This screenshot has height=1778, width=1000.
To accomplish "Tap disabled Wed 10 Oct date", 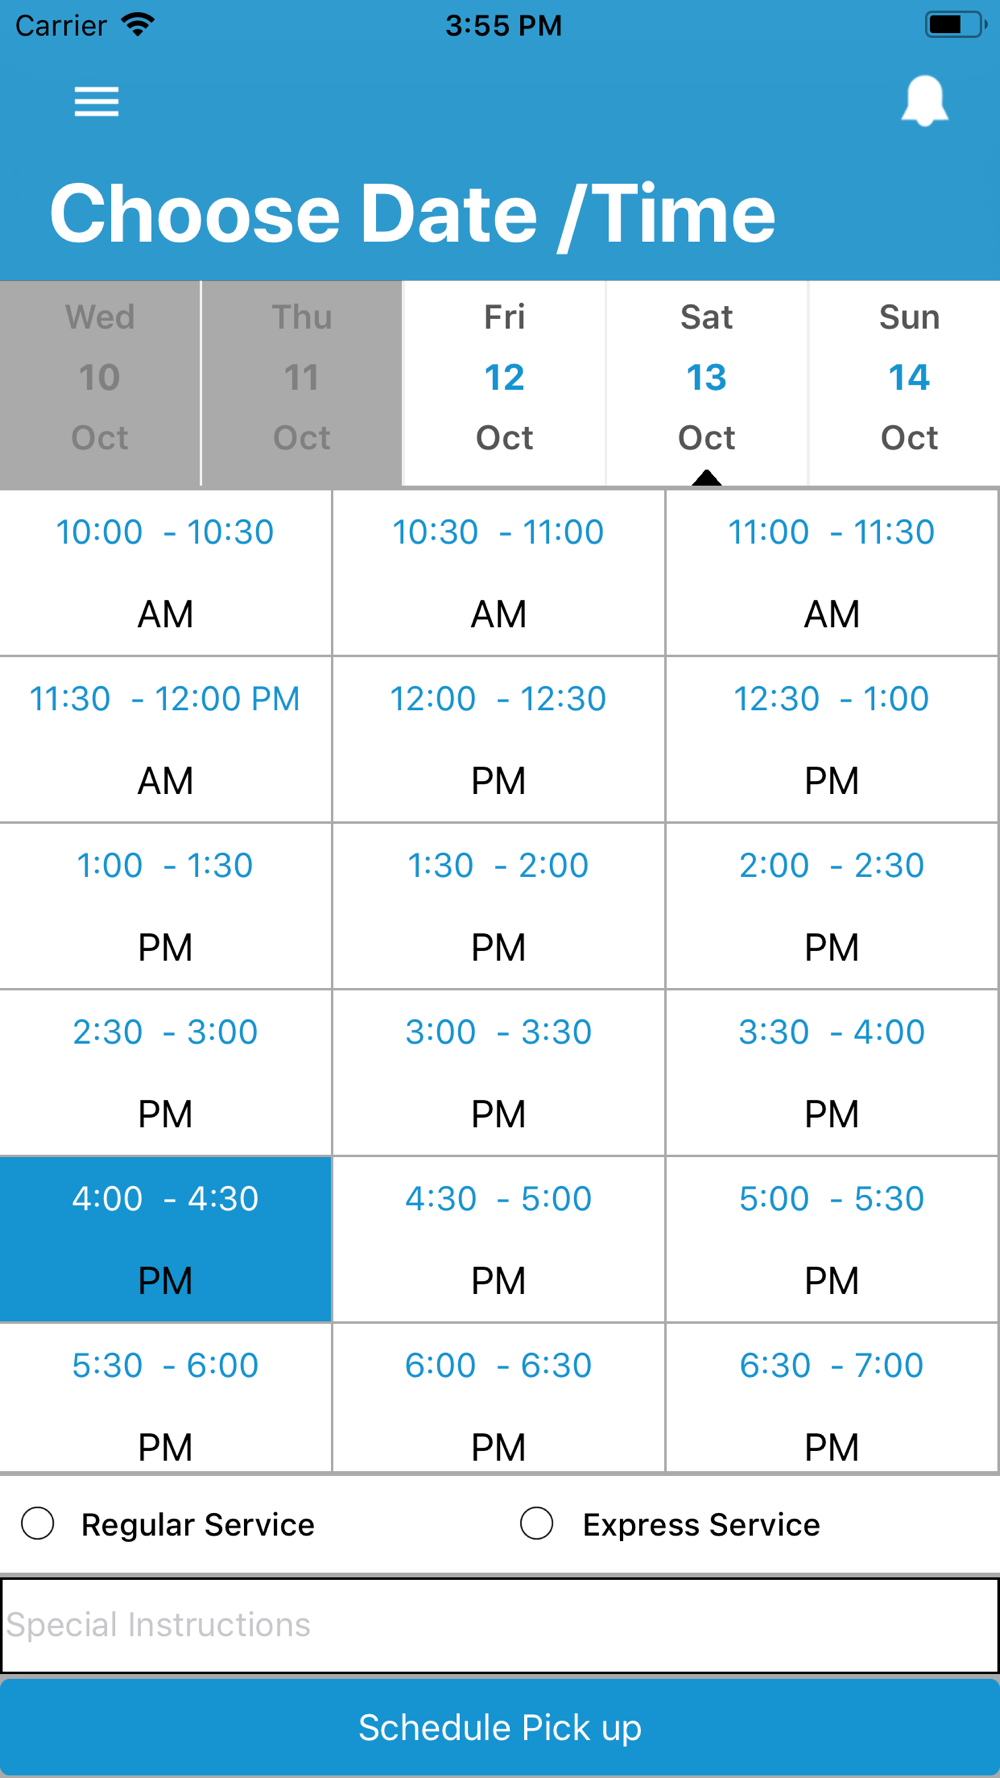I will (x=100, y=383).
